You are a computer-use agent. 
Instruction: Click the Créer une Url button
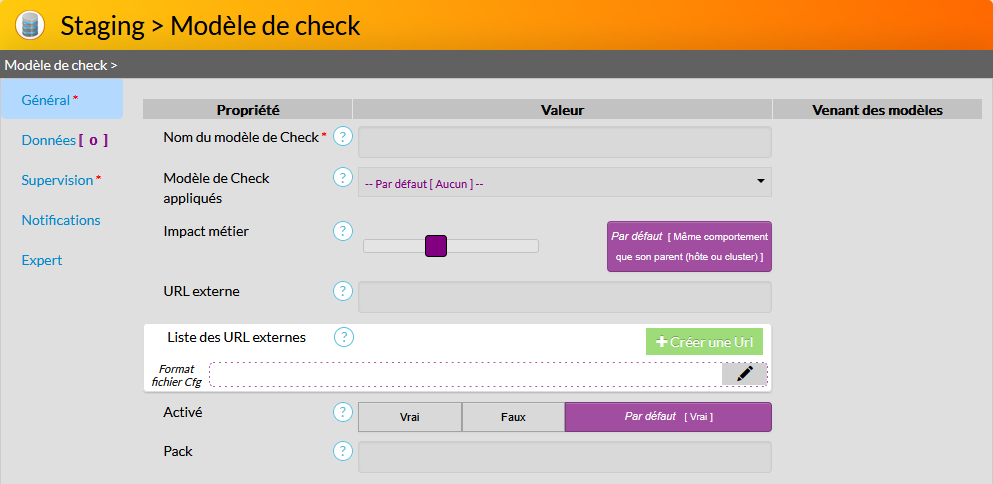(704, 342)
